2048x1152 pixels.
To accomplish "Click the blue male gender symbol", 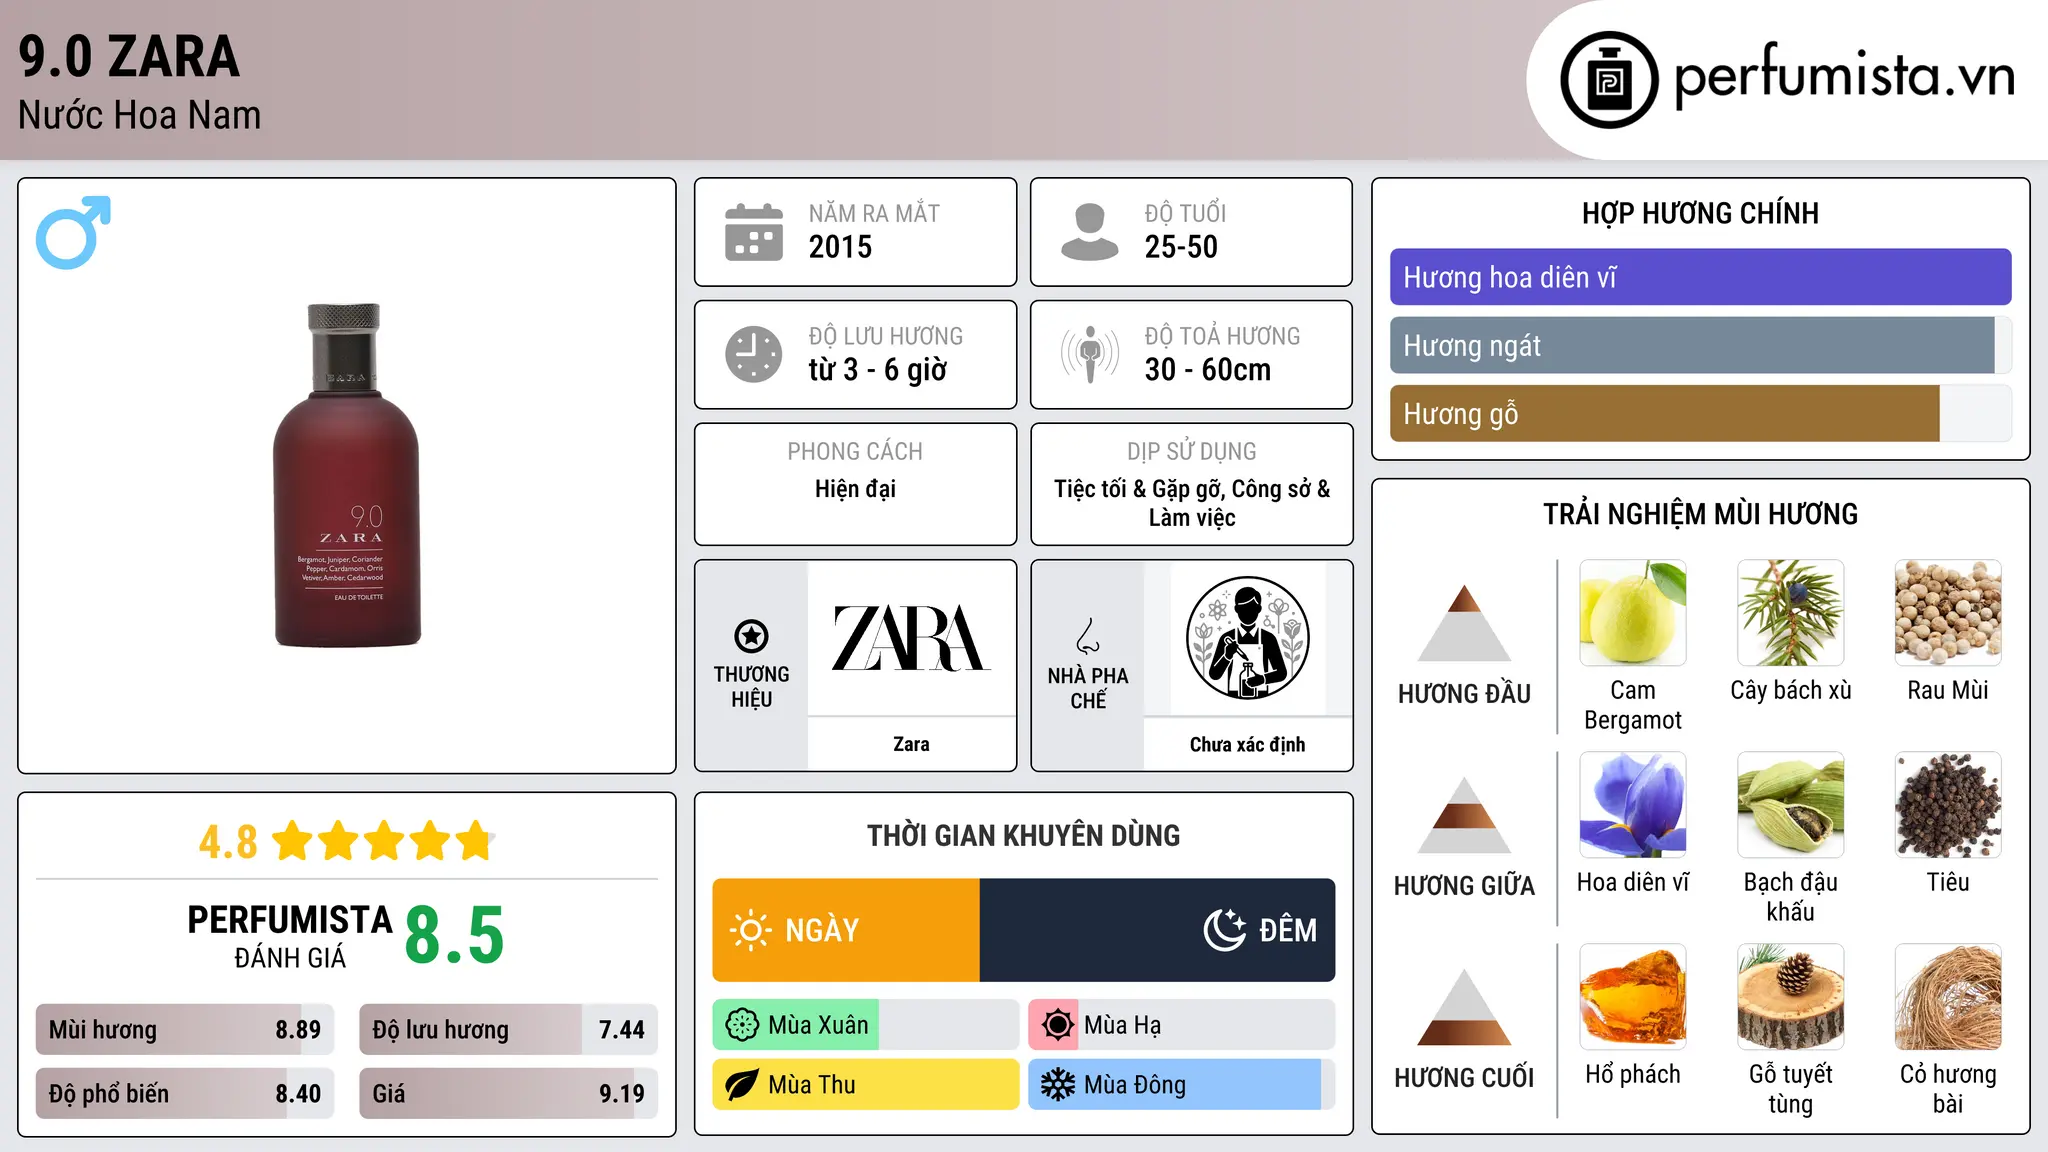I will pyautogui.click(x=73, y=232).
